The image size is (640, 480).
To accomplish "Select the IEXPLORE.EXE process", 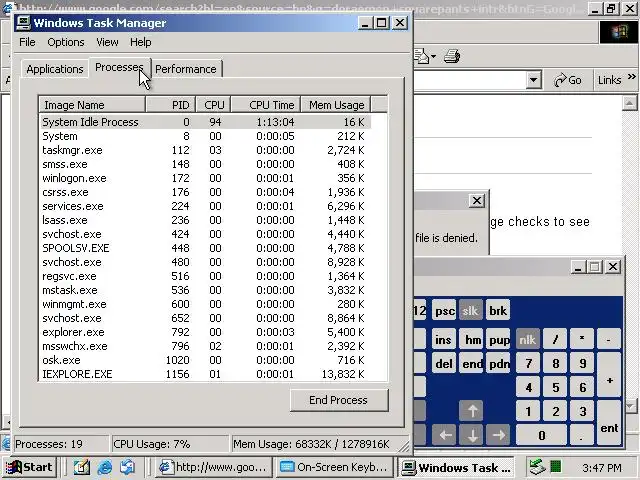I will point(205,374).
